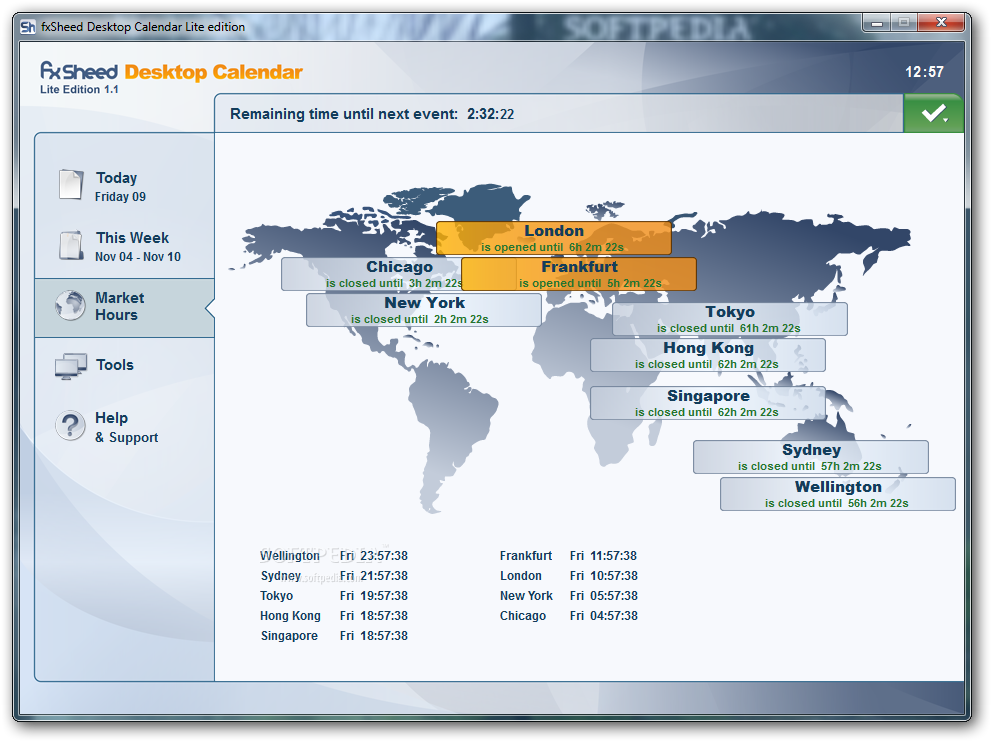Click the This Week pages icon

coord(71,245)
